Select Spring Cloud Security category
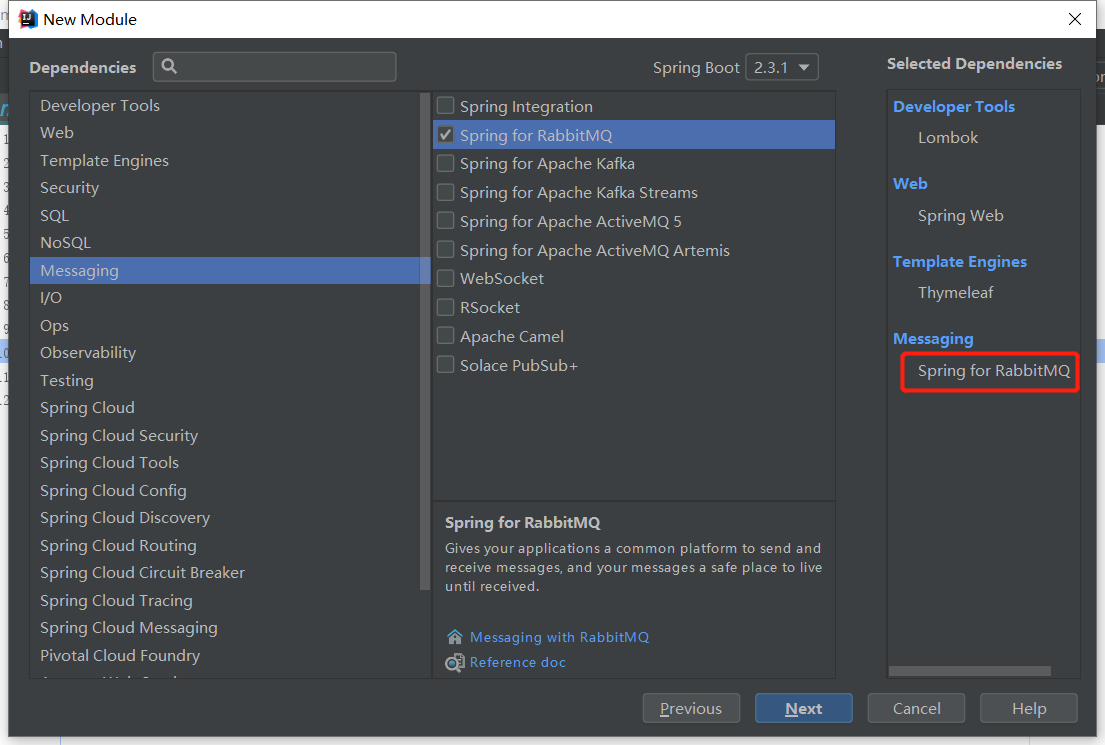 click(x=226, y=436)
